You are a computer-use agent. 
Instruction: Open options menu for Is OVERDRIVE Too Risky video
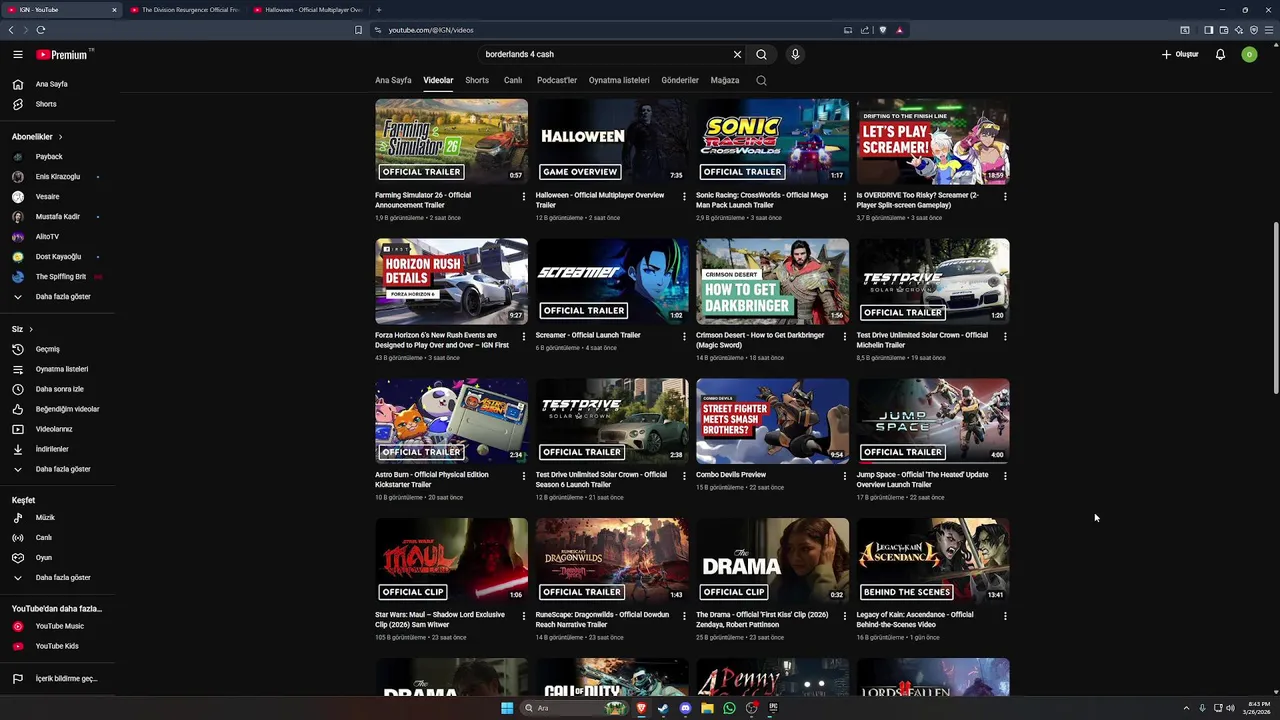tap(1005, 196)
